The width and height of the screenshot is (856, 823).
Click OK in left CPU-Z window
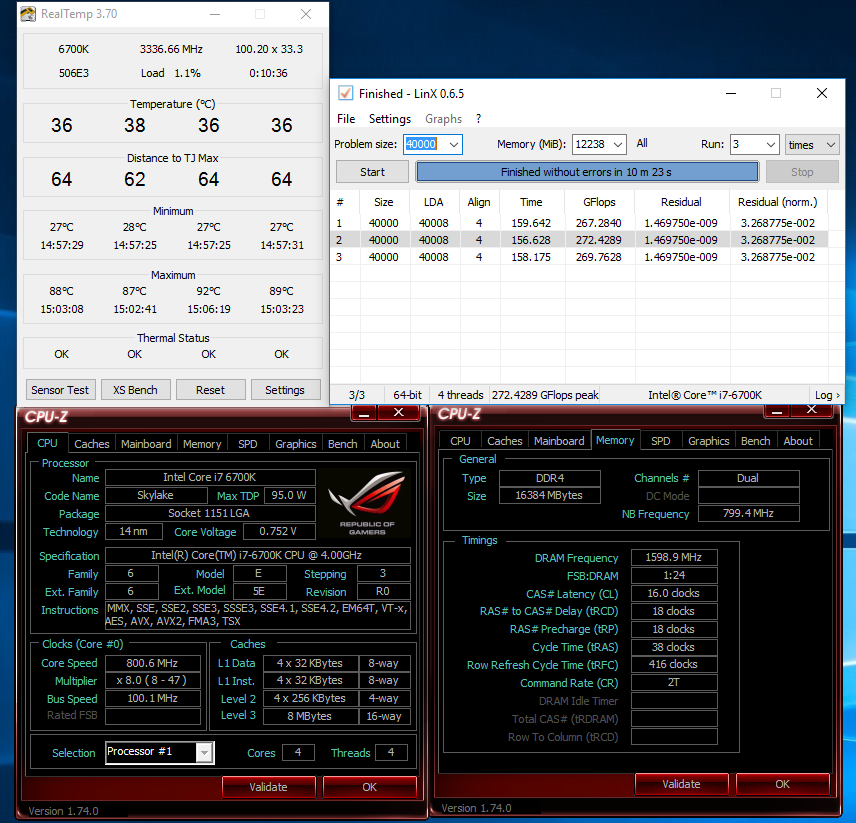click(x=370, y=787)
